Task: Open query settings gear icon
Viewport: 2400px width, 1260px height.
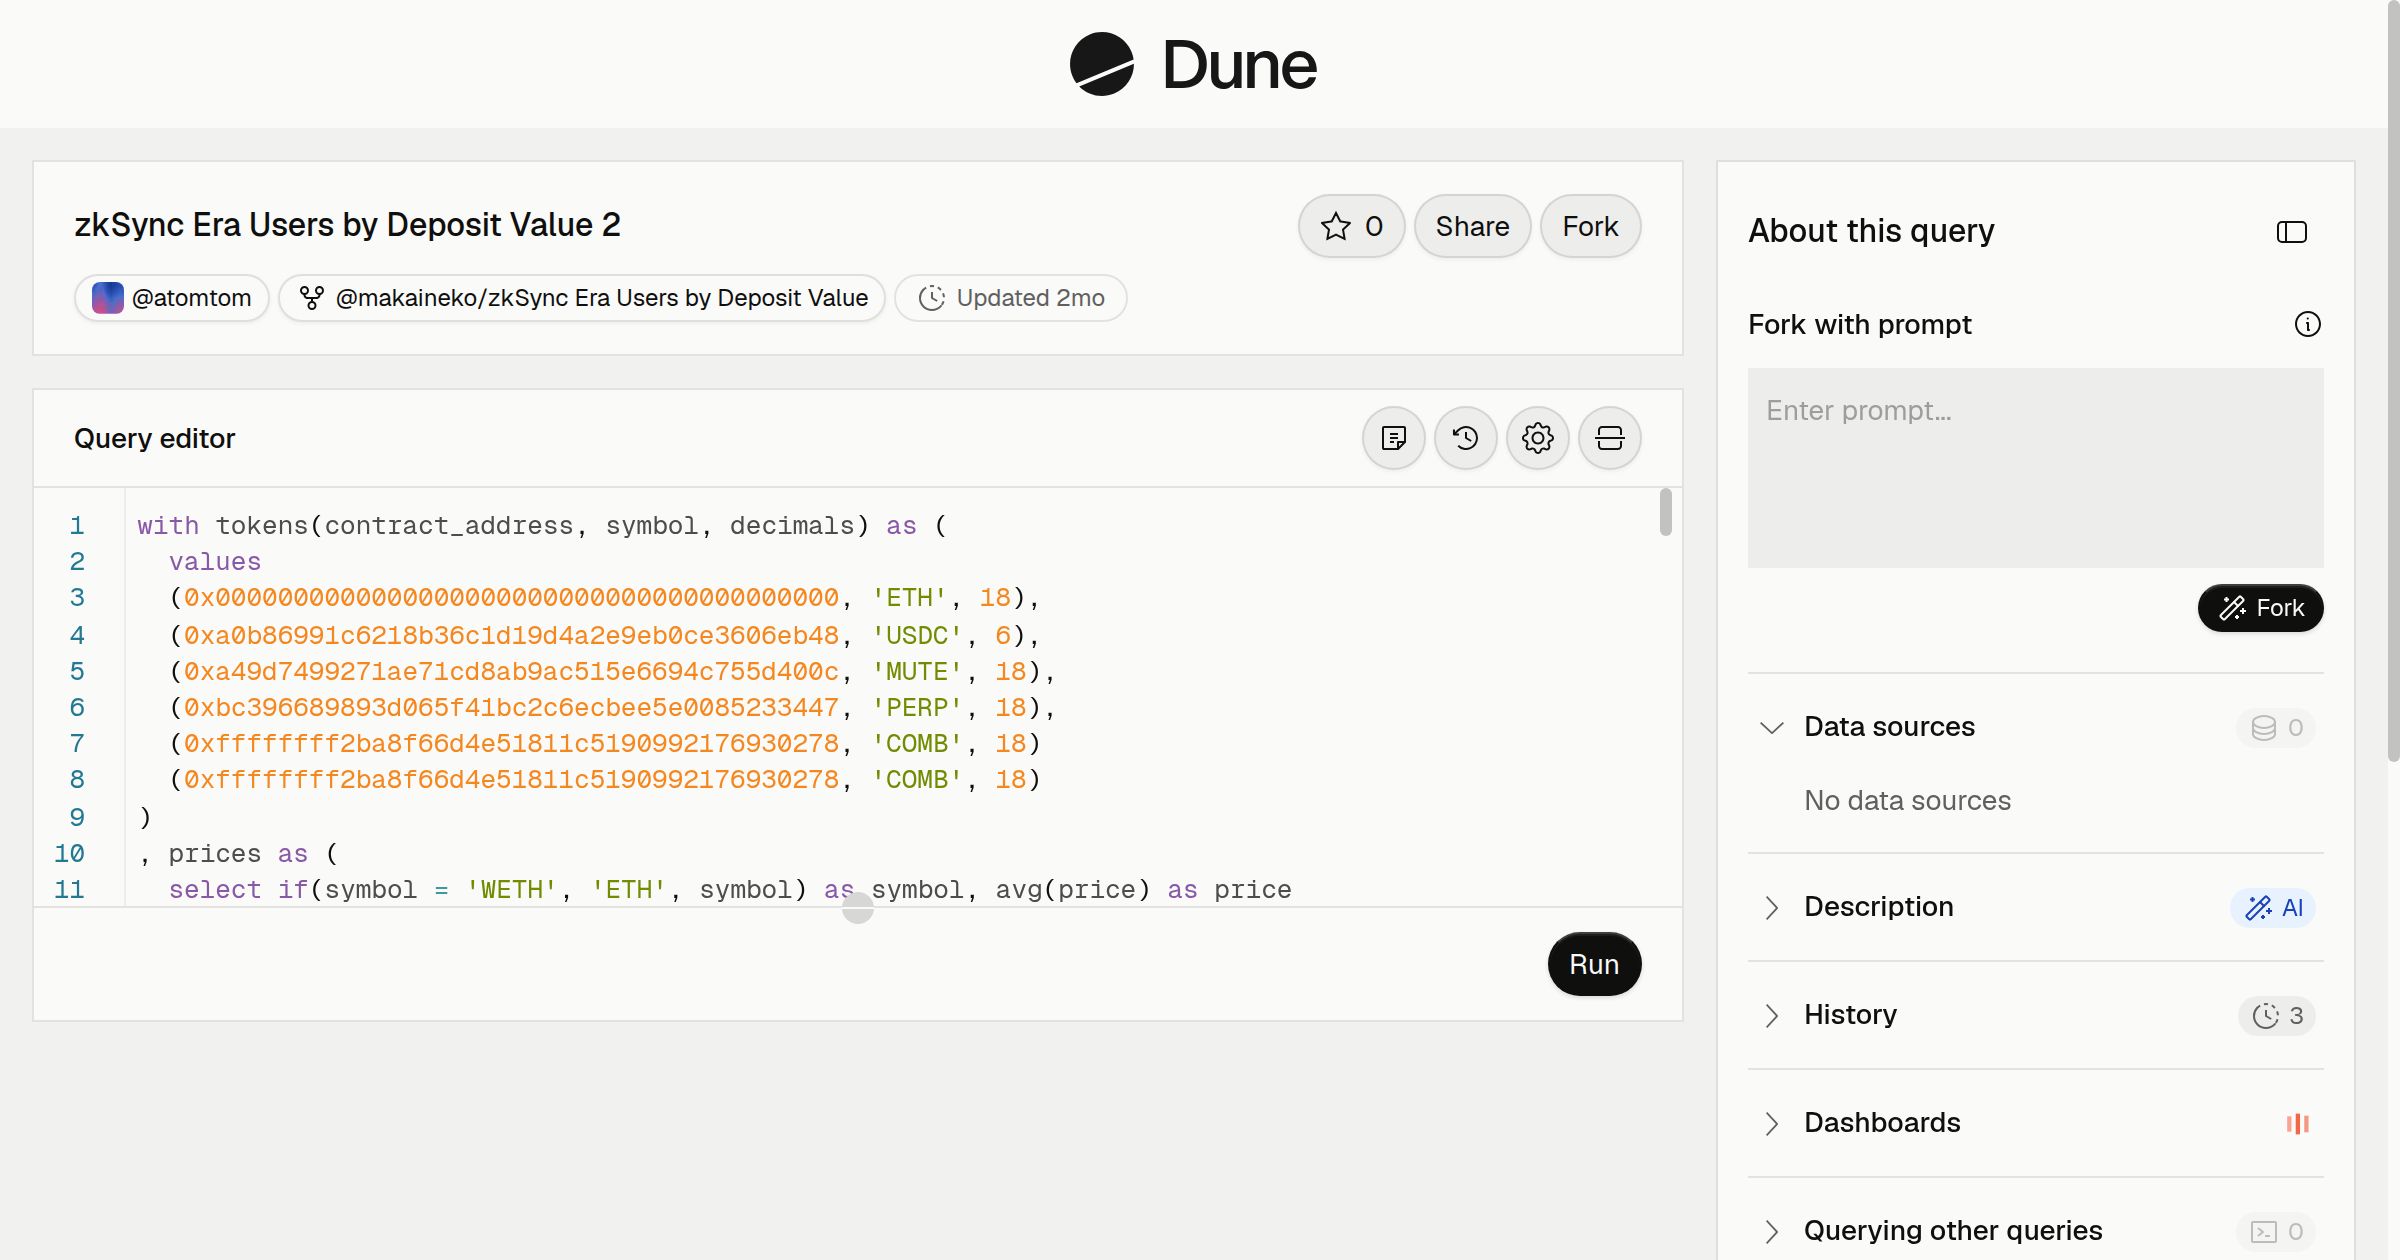Action: pos(1538,438)
